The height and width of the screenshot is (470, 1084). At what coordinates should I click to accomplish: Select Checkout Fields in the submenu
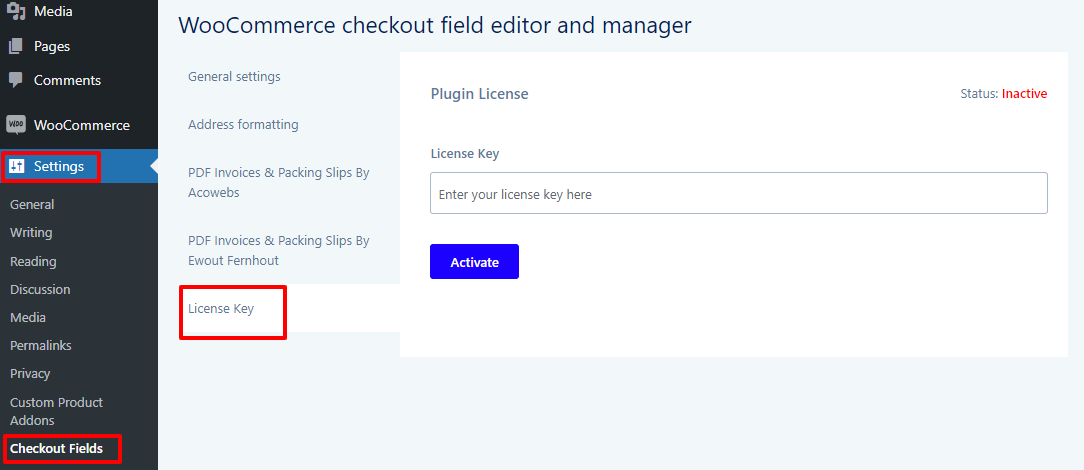[56, 449]
